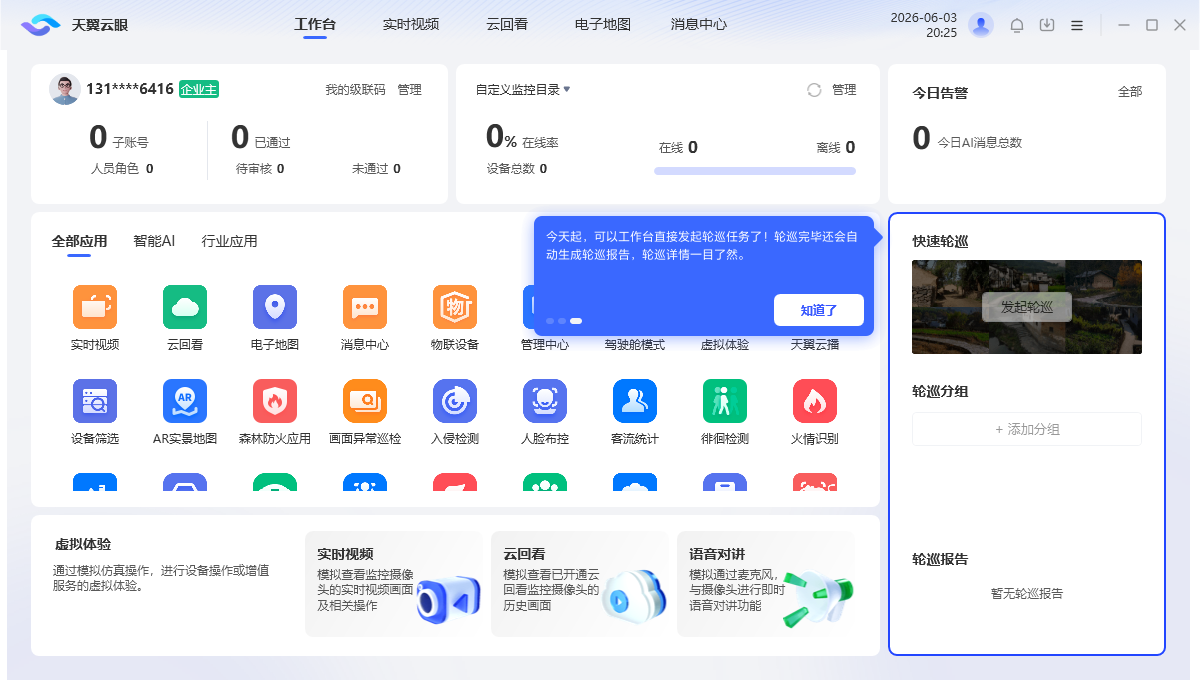This screenshot has width=1200, height=680.
Task: Switch to the 工作台 tab
Action: point(315,25)
